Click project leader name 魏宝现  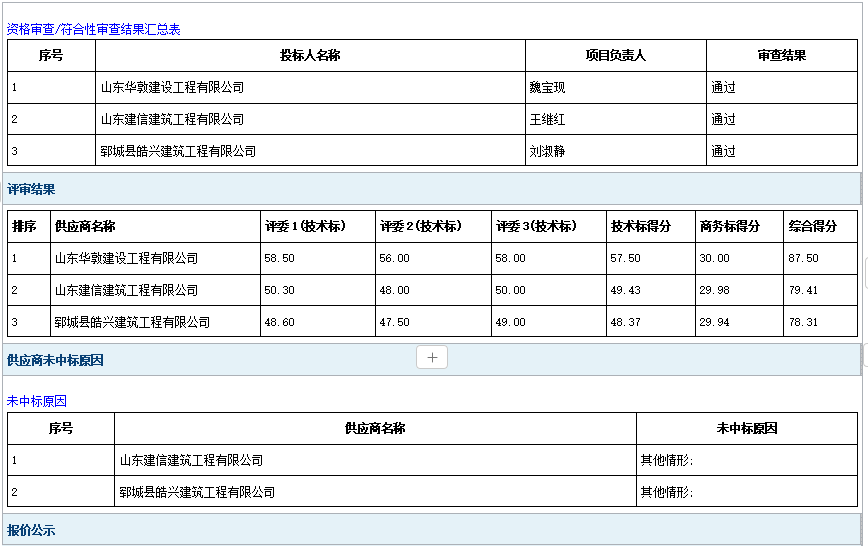pos(547,87)
